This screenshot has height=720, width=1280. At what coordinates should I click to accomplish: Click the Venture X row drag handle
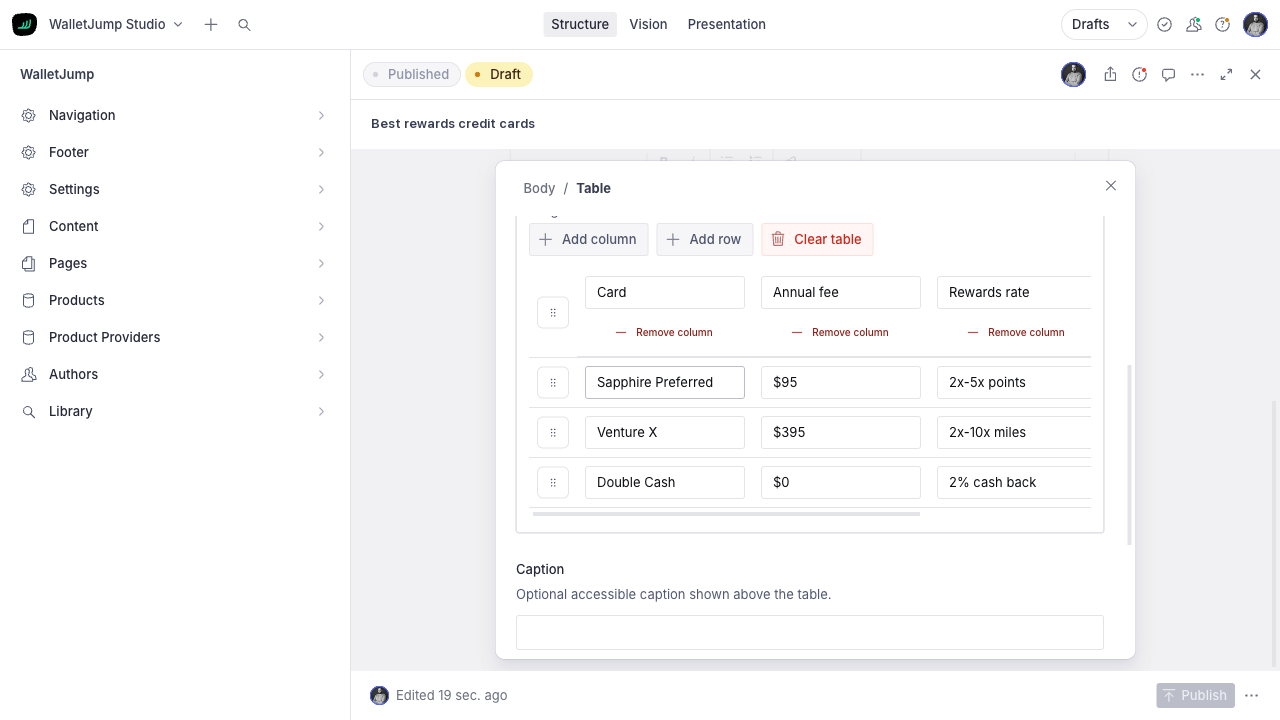(x=553, y=432)
